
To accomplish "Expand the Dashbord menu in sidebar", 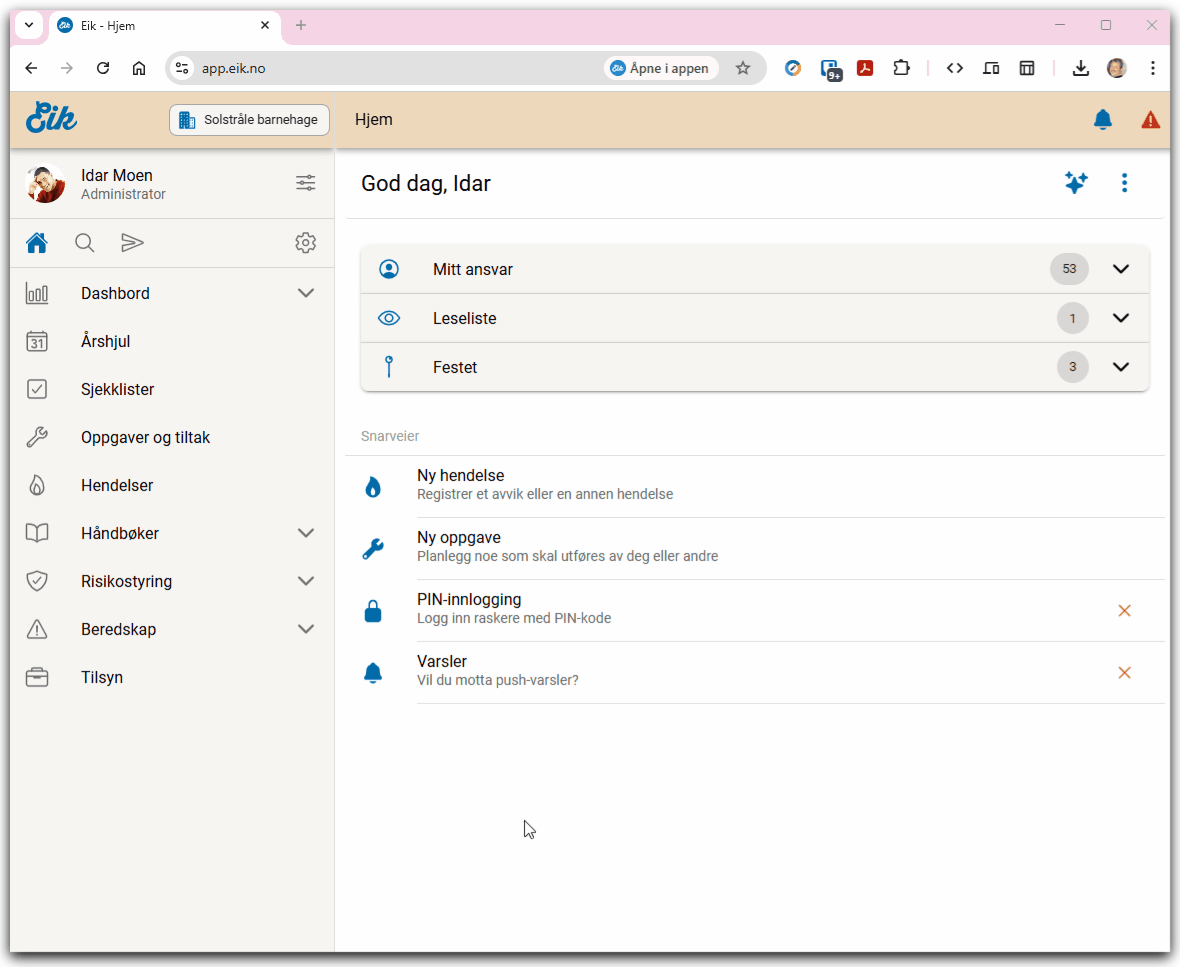I will coord(306,293).
